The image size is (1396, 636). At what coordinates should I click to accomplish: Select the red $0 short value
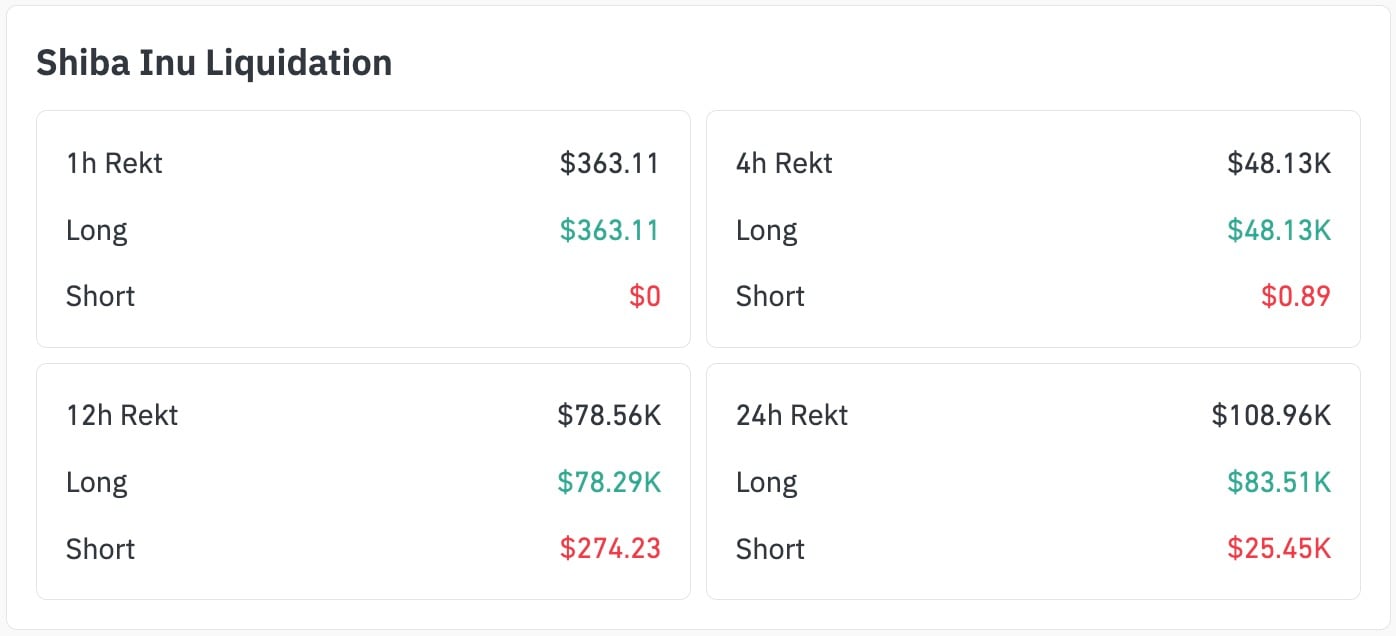click(x=645, y=297)
